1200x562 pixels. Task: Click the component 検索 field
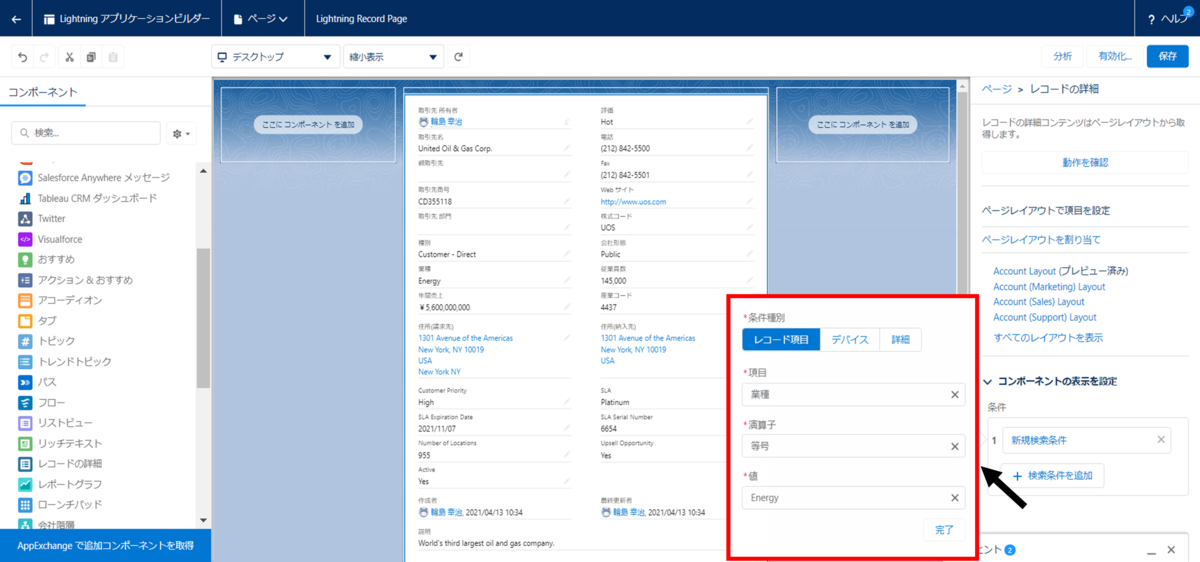86,133
